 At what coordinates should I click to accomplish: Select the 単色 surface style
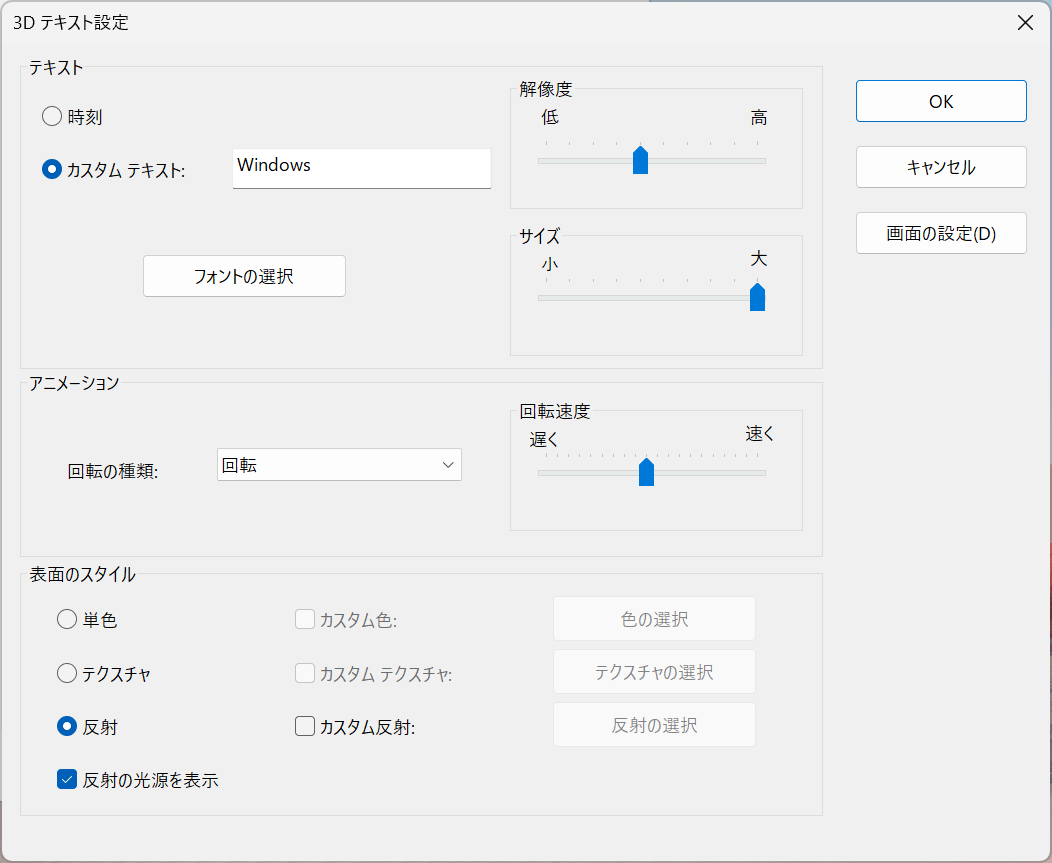pyautogui.click(x=67, y=620)
